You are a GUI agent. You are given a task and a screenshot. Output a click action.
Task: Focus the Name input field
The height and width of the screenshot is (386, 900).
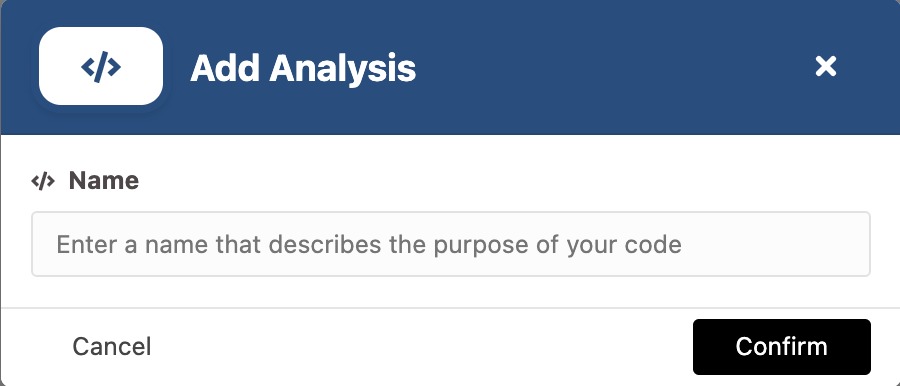tap(451, 244)
